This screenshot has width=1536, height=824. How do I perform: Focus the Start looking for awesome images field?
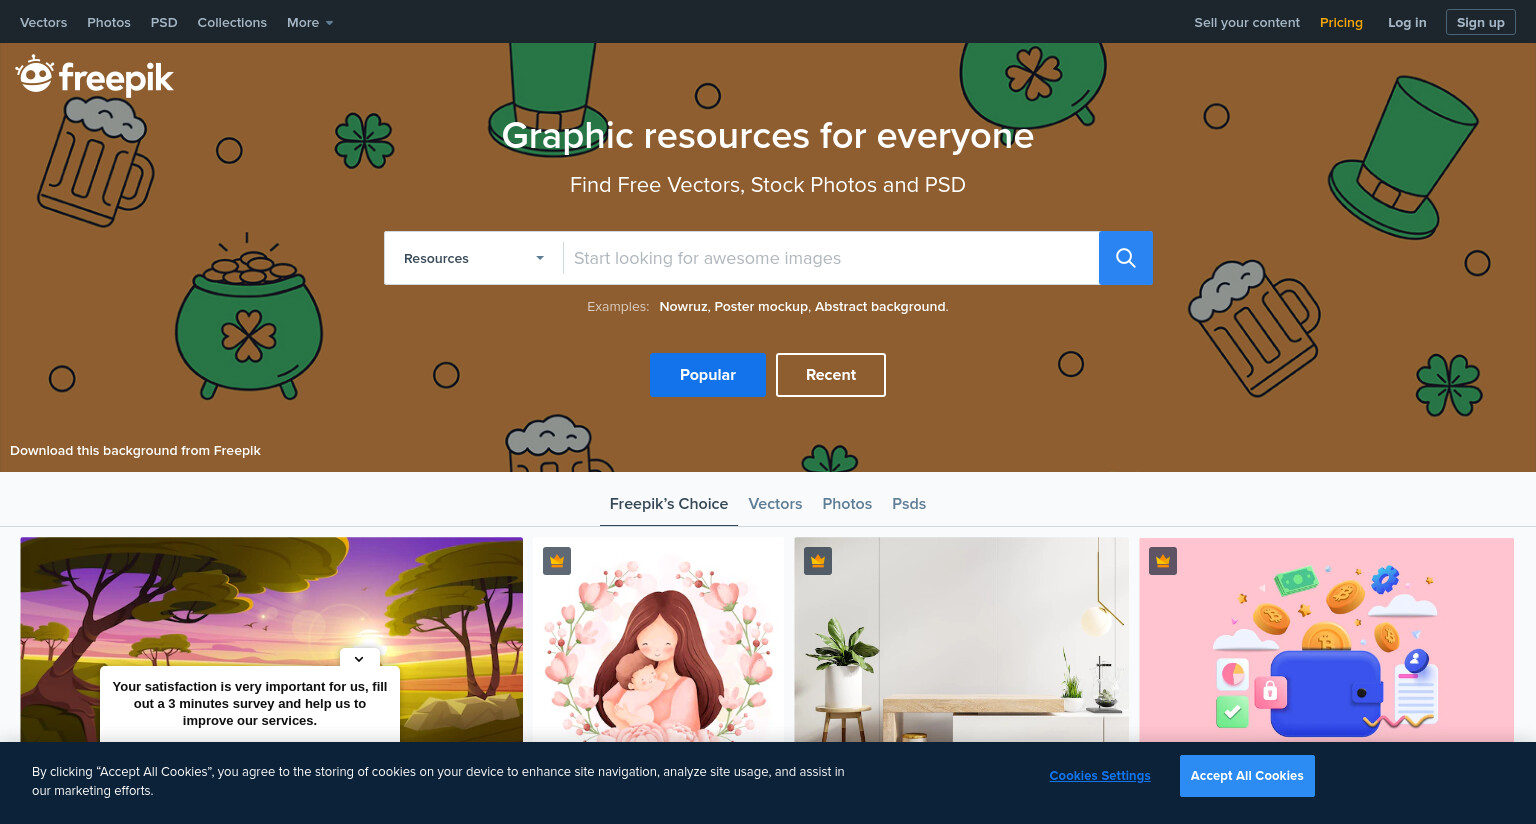[x=831, y=258]
